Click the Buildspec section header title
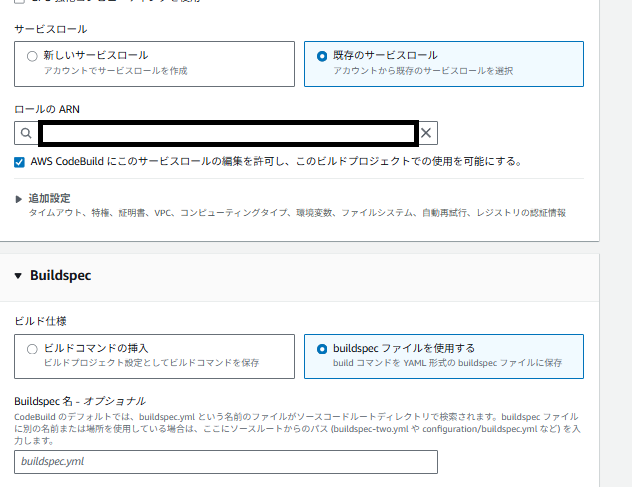The image size is (632, 487). coord(60,276)
